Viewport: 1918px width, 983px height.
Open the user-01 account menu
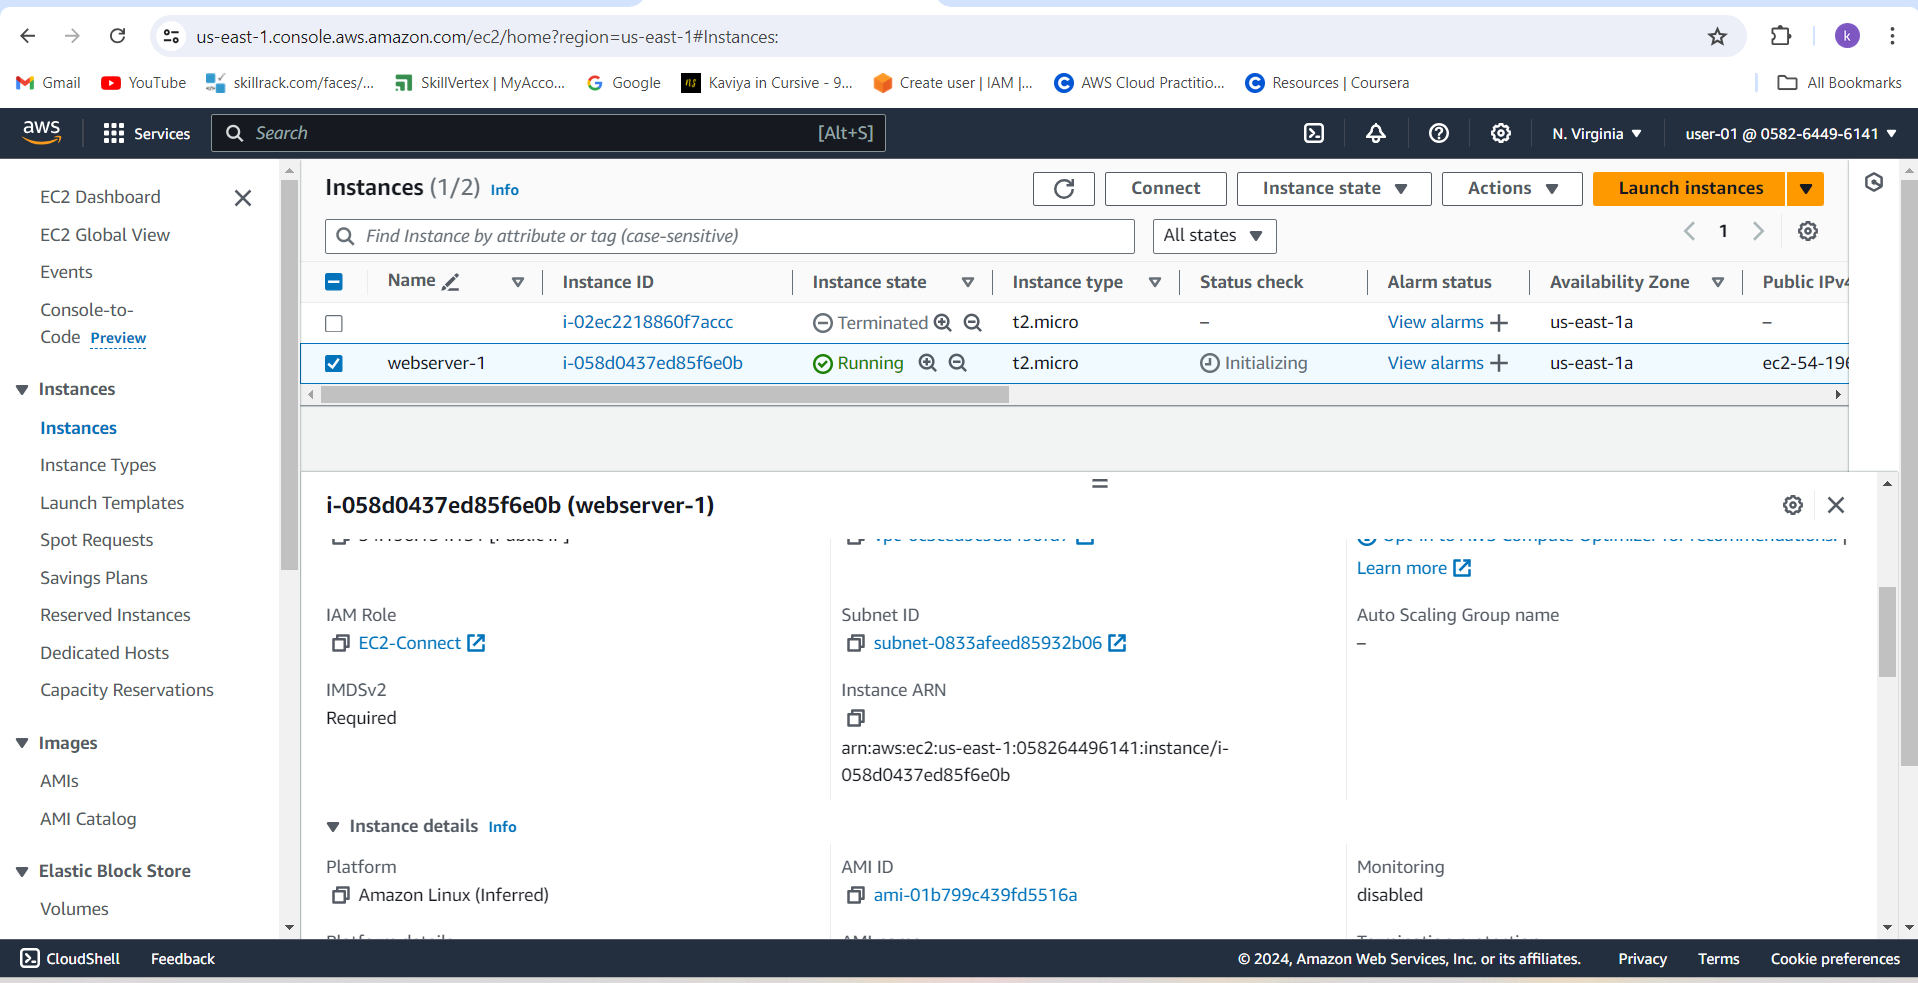(x=1791, y=134)
